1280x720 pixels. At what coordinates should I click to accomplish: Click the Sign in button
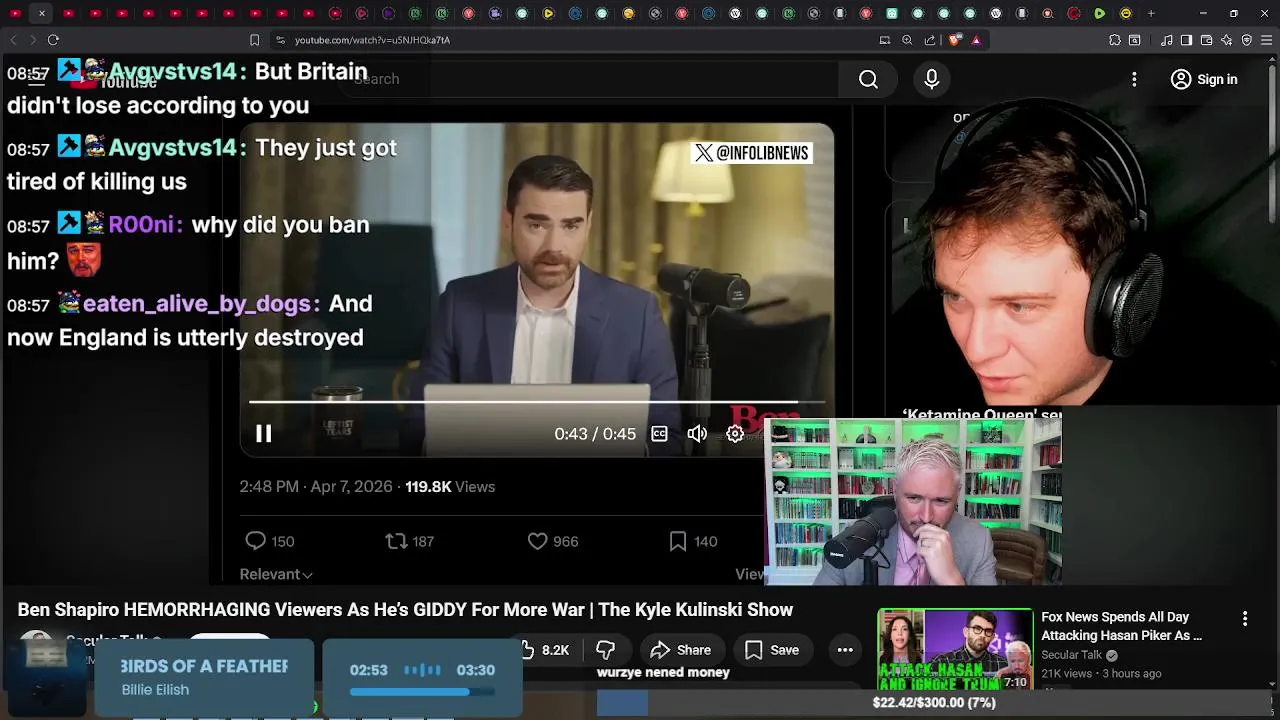(x=1204, y=79)
